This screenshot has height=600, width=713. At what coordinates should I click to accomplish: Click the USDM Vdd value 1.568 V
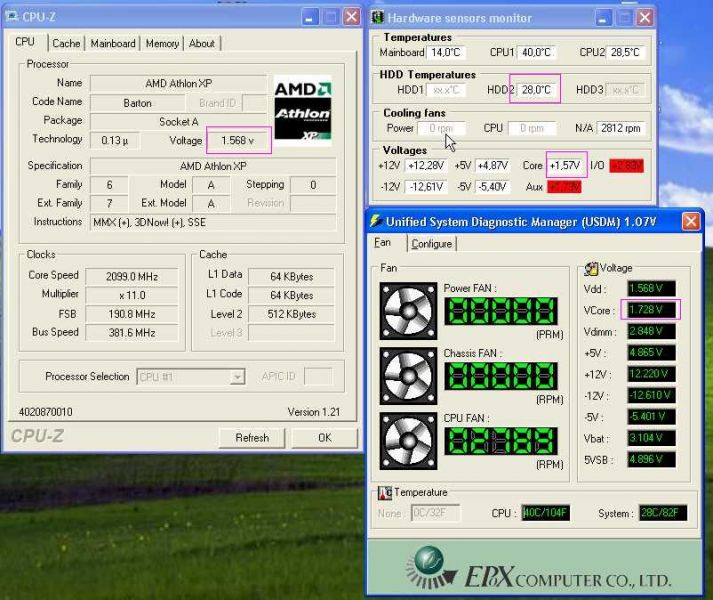click(651, 288)
